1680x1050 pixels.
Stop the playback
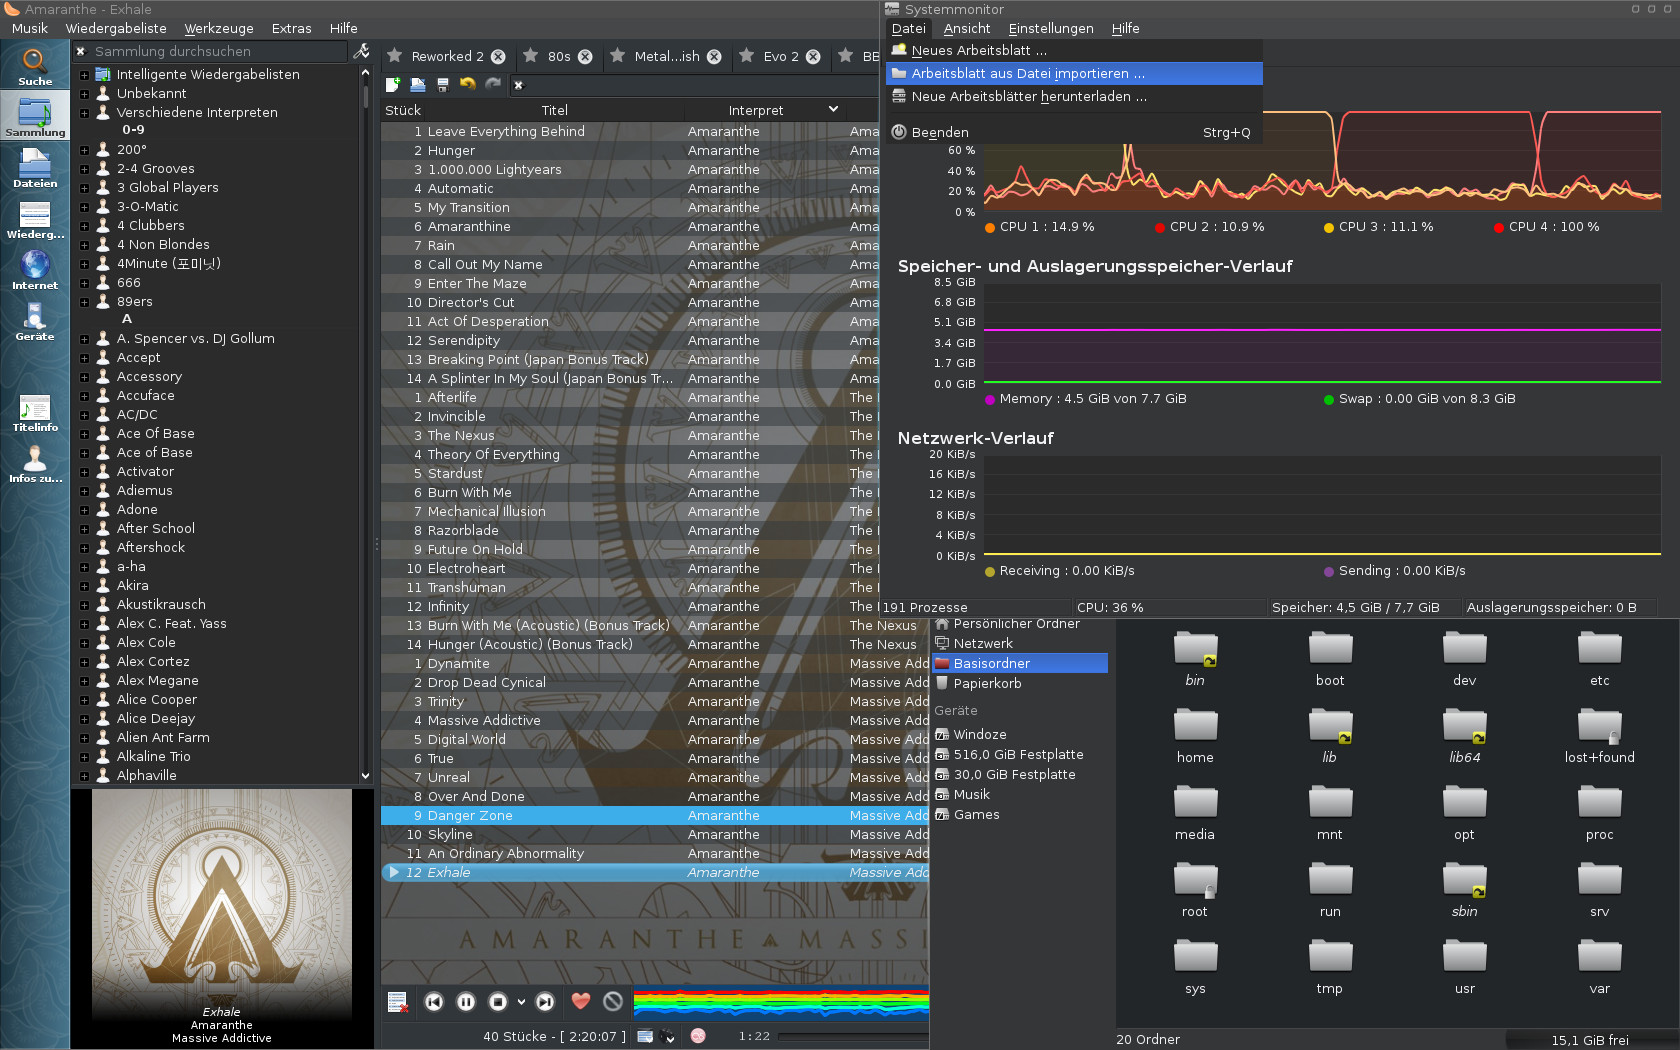[498, 1001]
